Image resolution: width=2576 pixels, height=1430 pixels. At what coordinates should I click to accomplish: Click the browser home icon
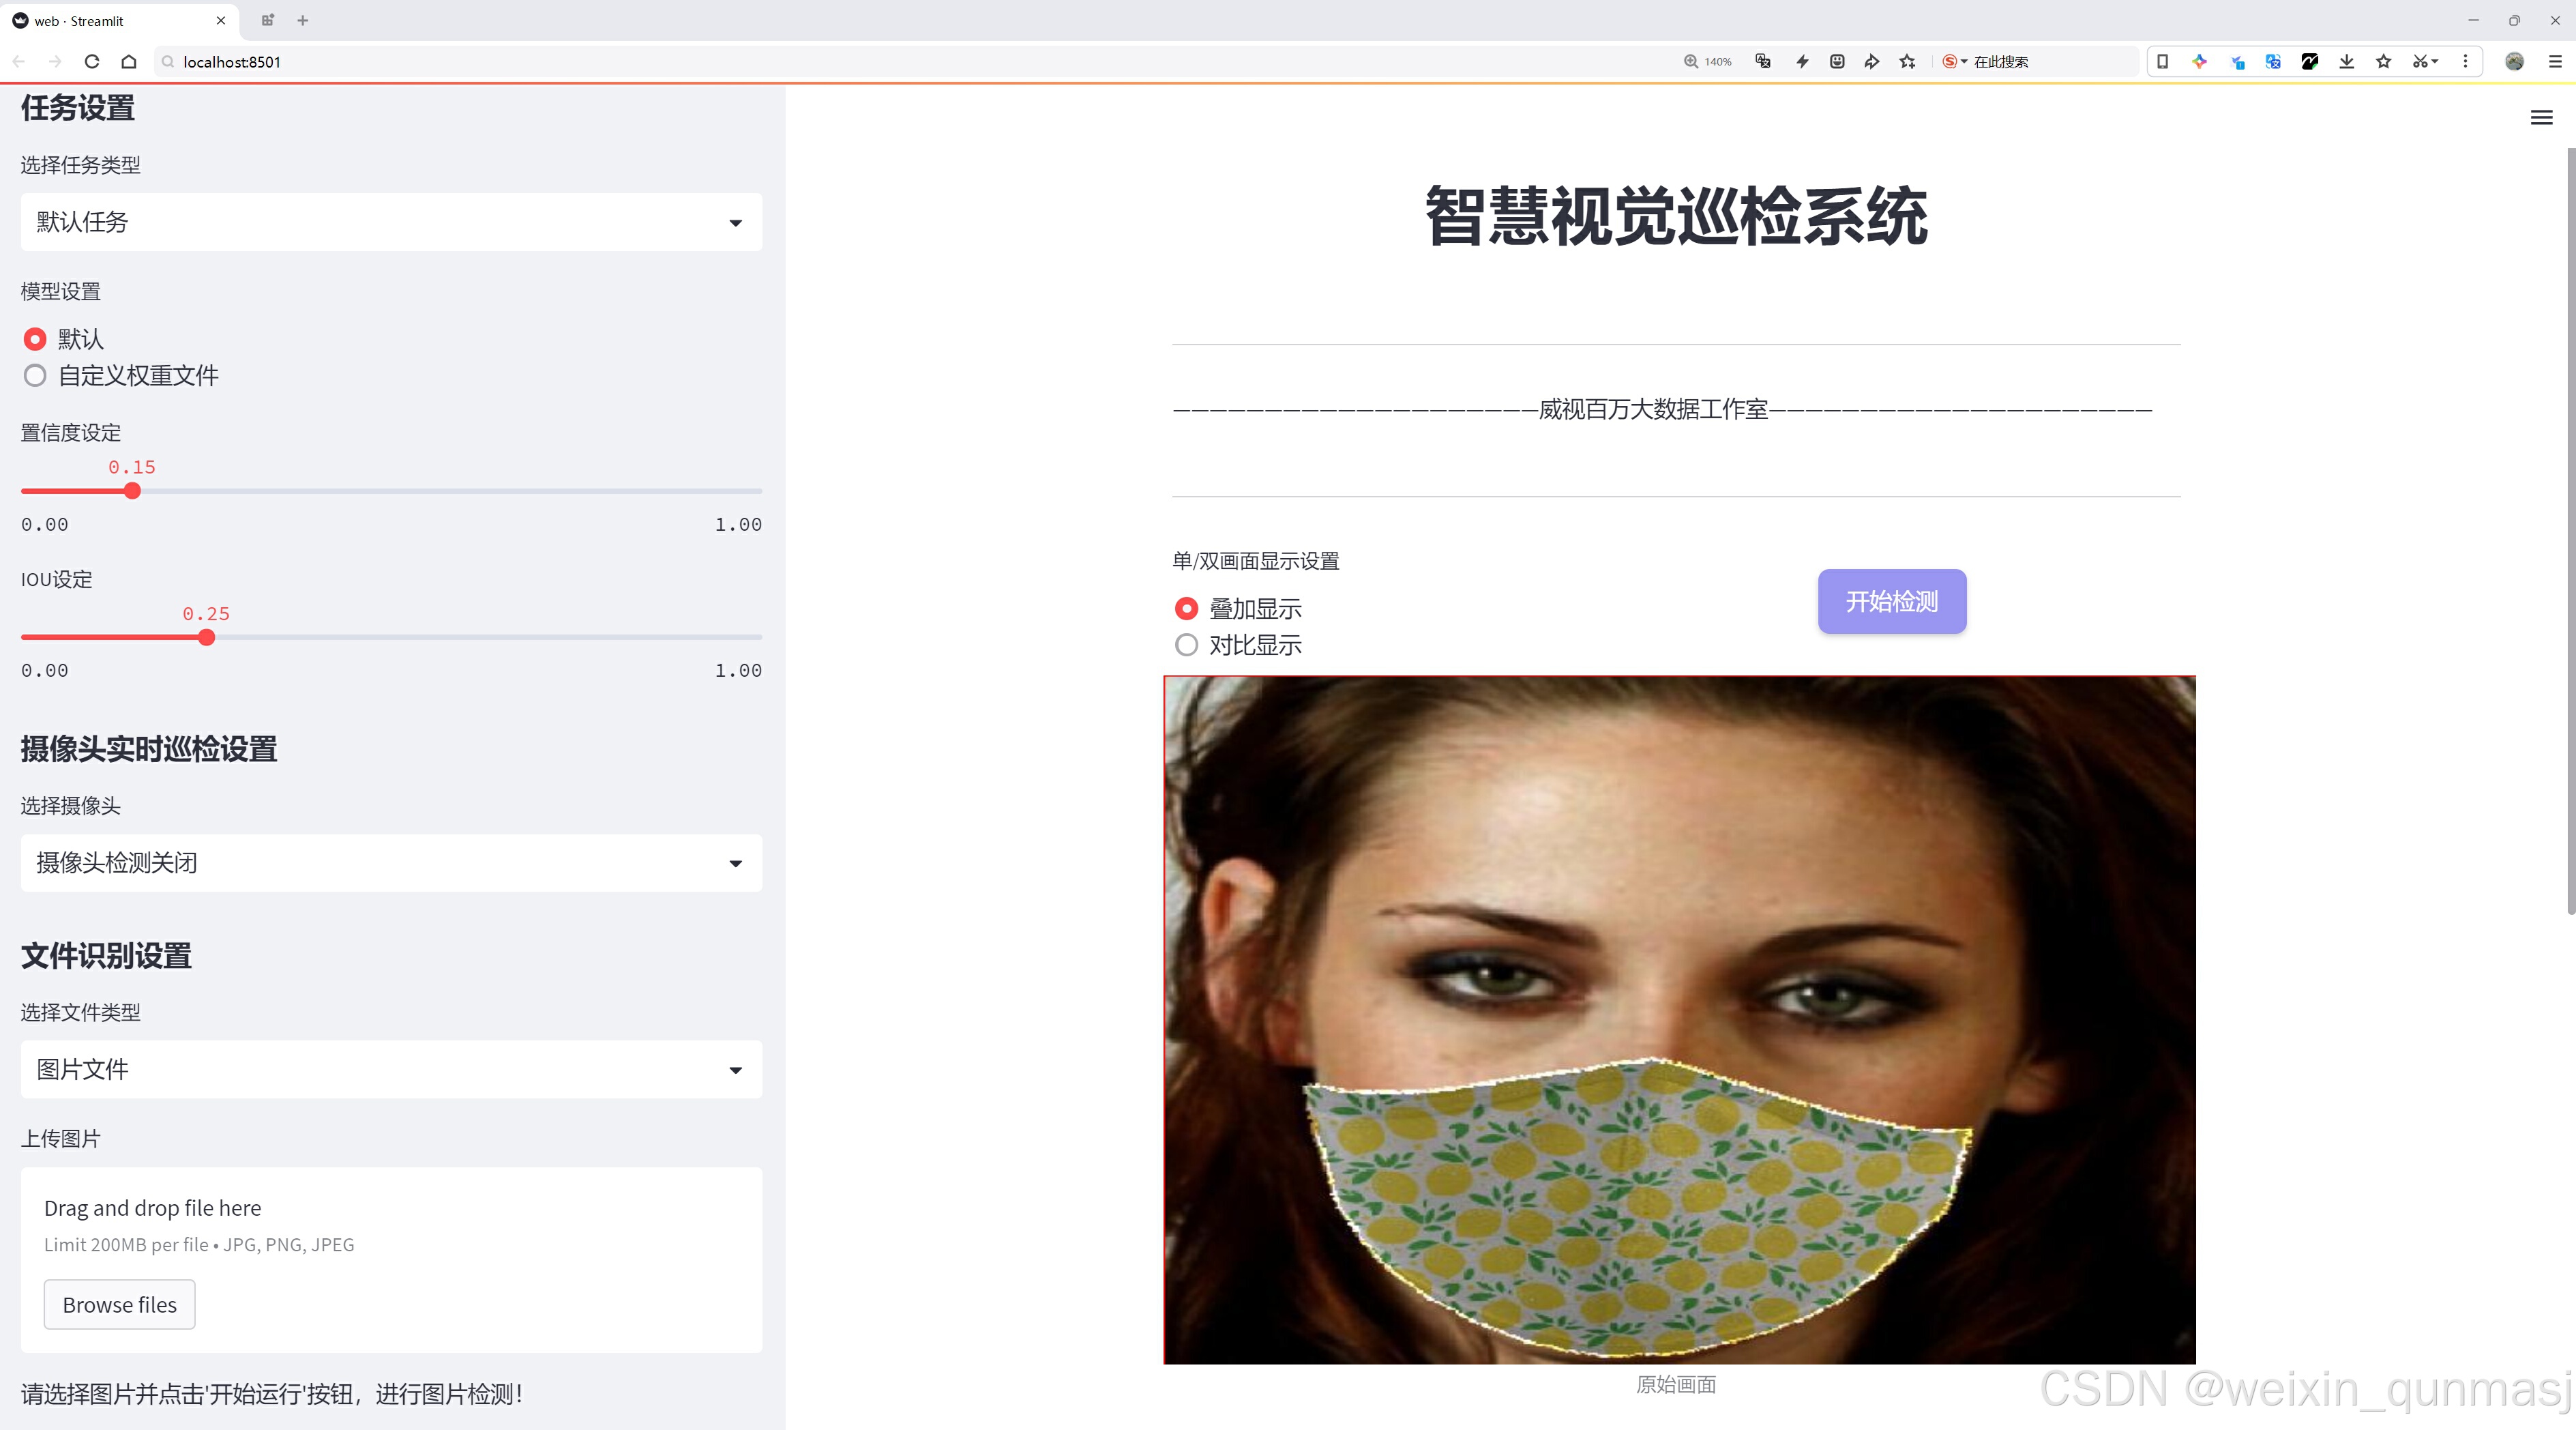pos(129,62)
